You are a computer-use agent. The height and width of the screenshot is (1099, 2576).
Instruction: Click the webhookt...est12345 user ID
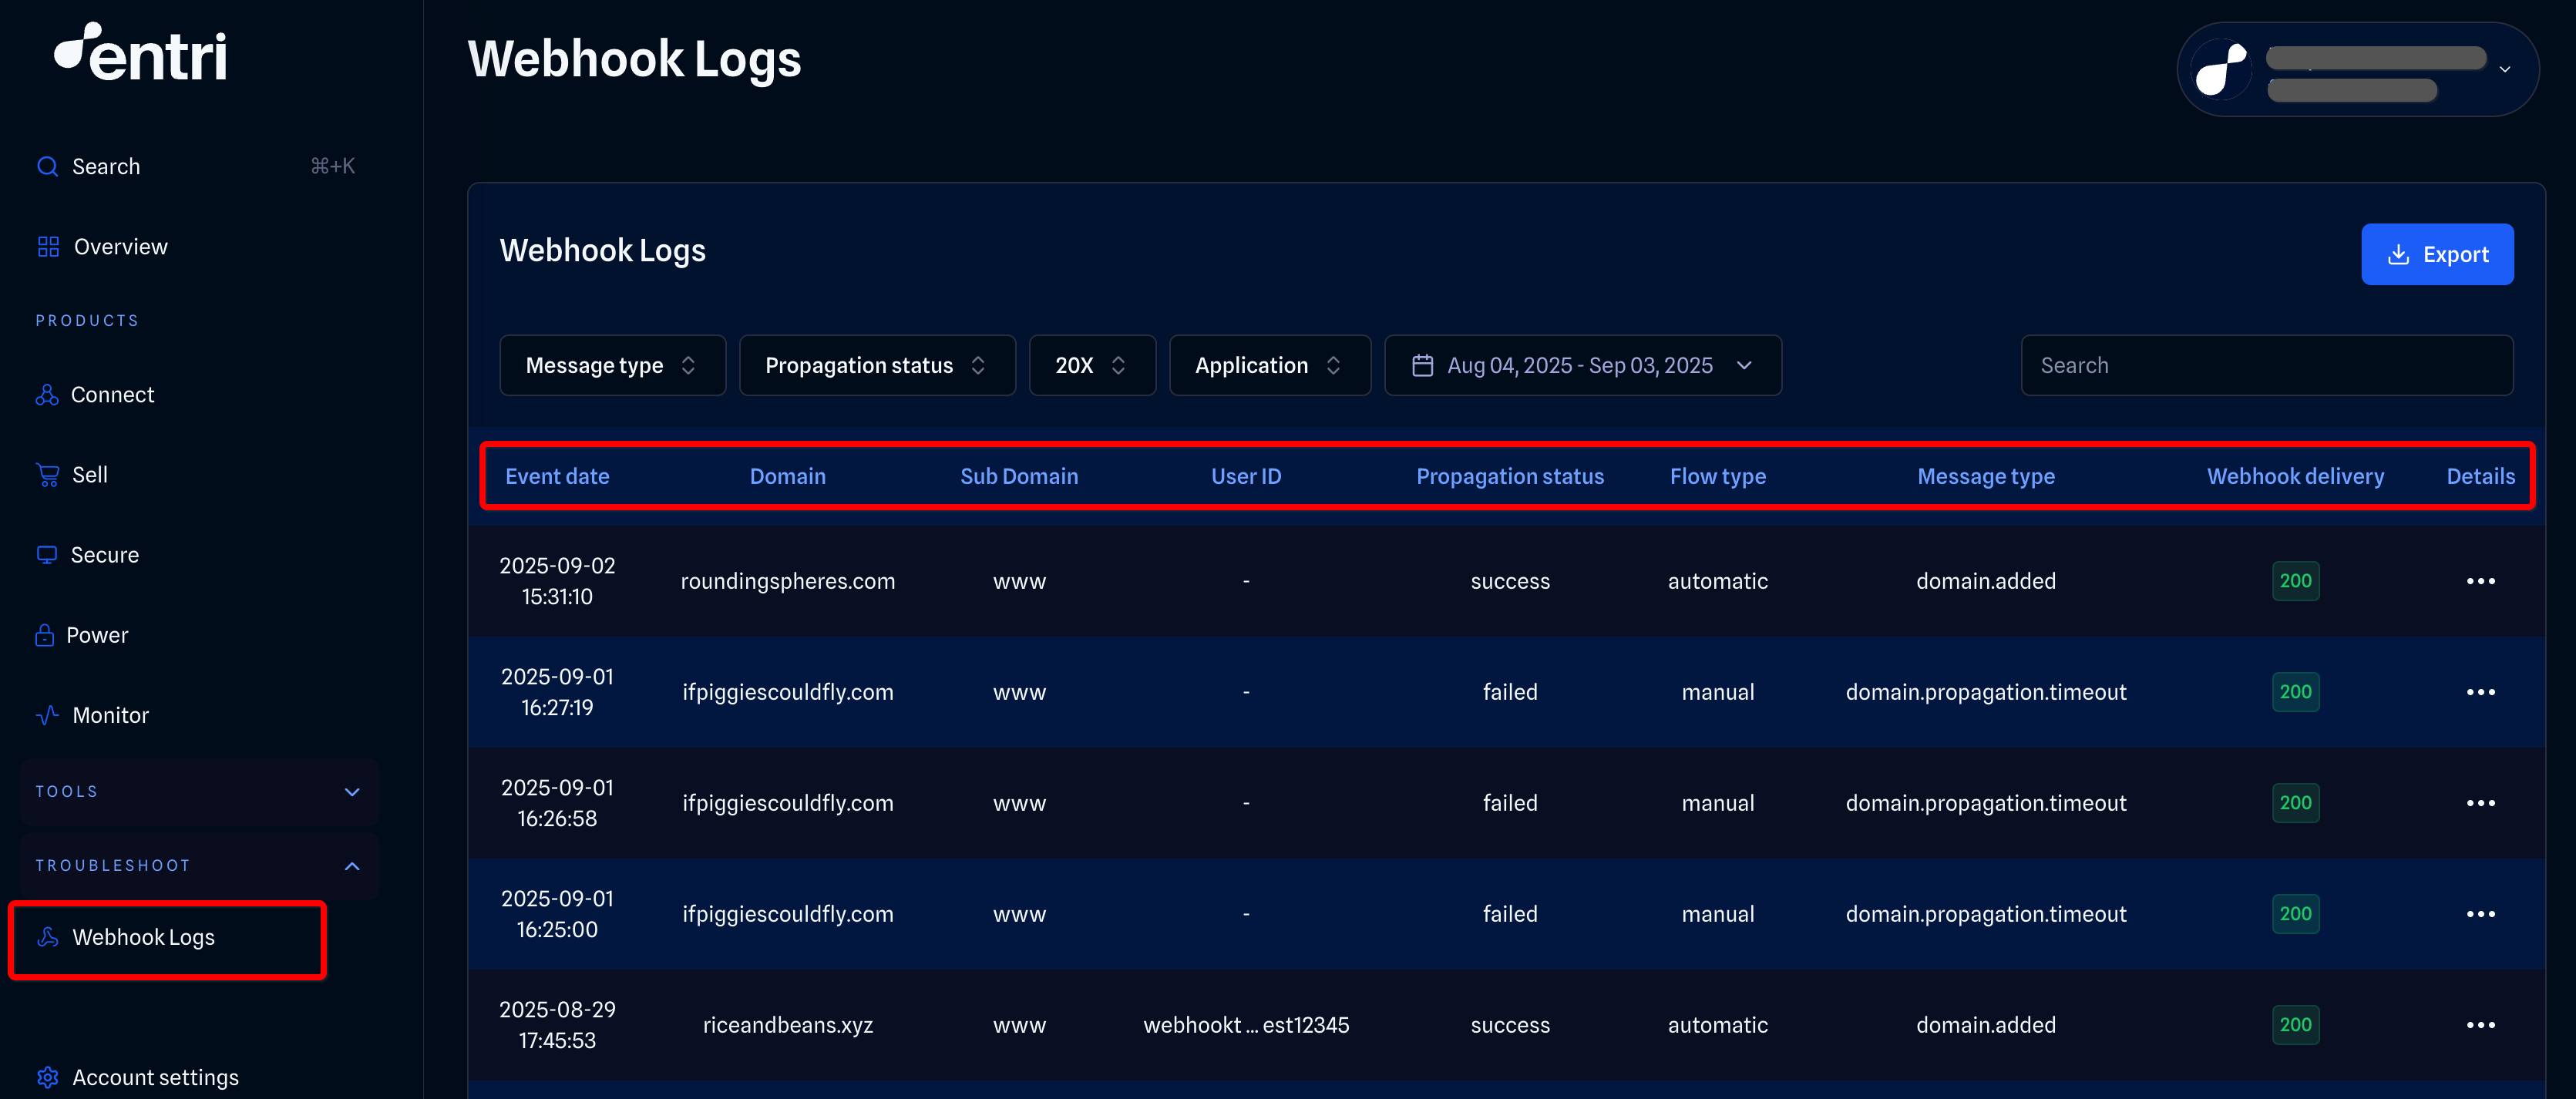[x=1246, y=1025]
